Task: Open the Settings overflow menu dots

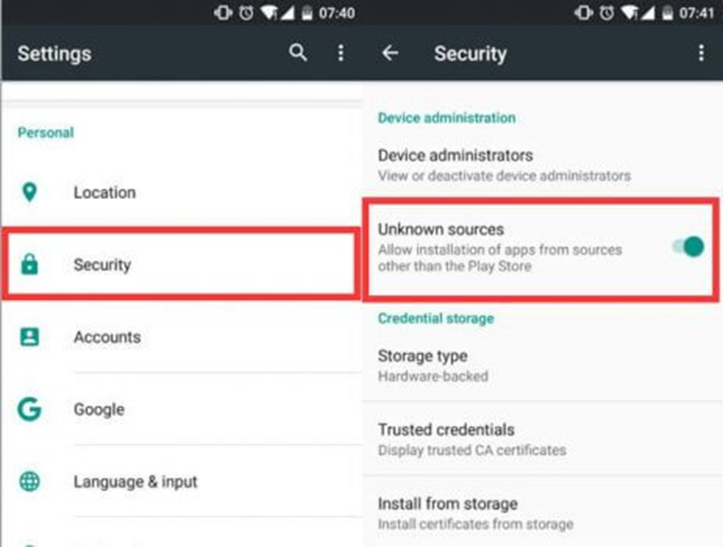Action: [341, 53]
